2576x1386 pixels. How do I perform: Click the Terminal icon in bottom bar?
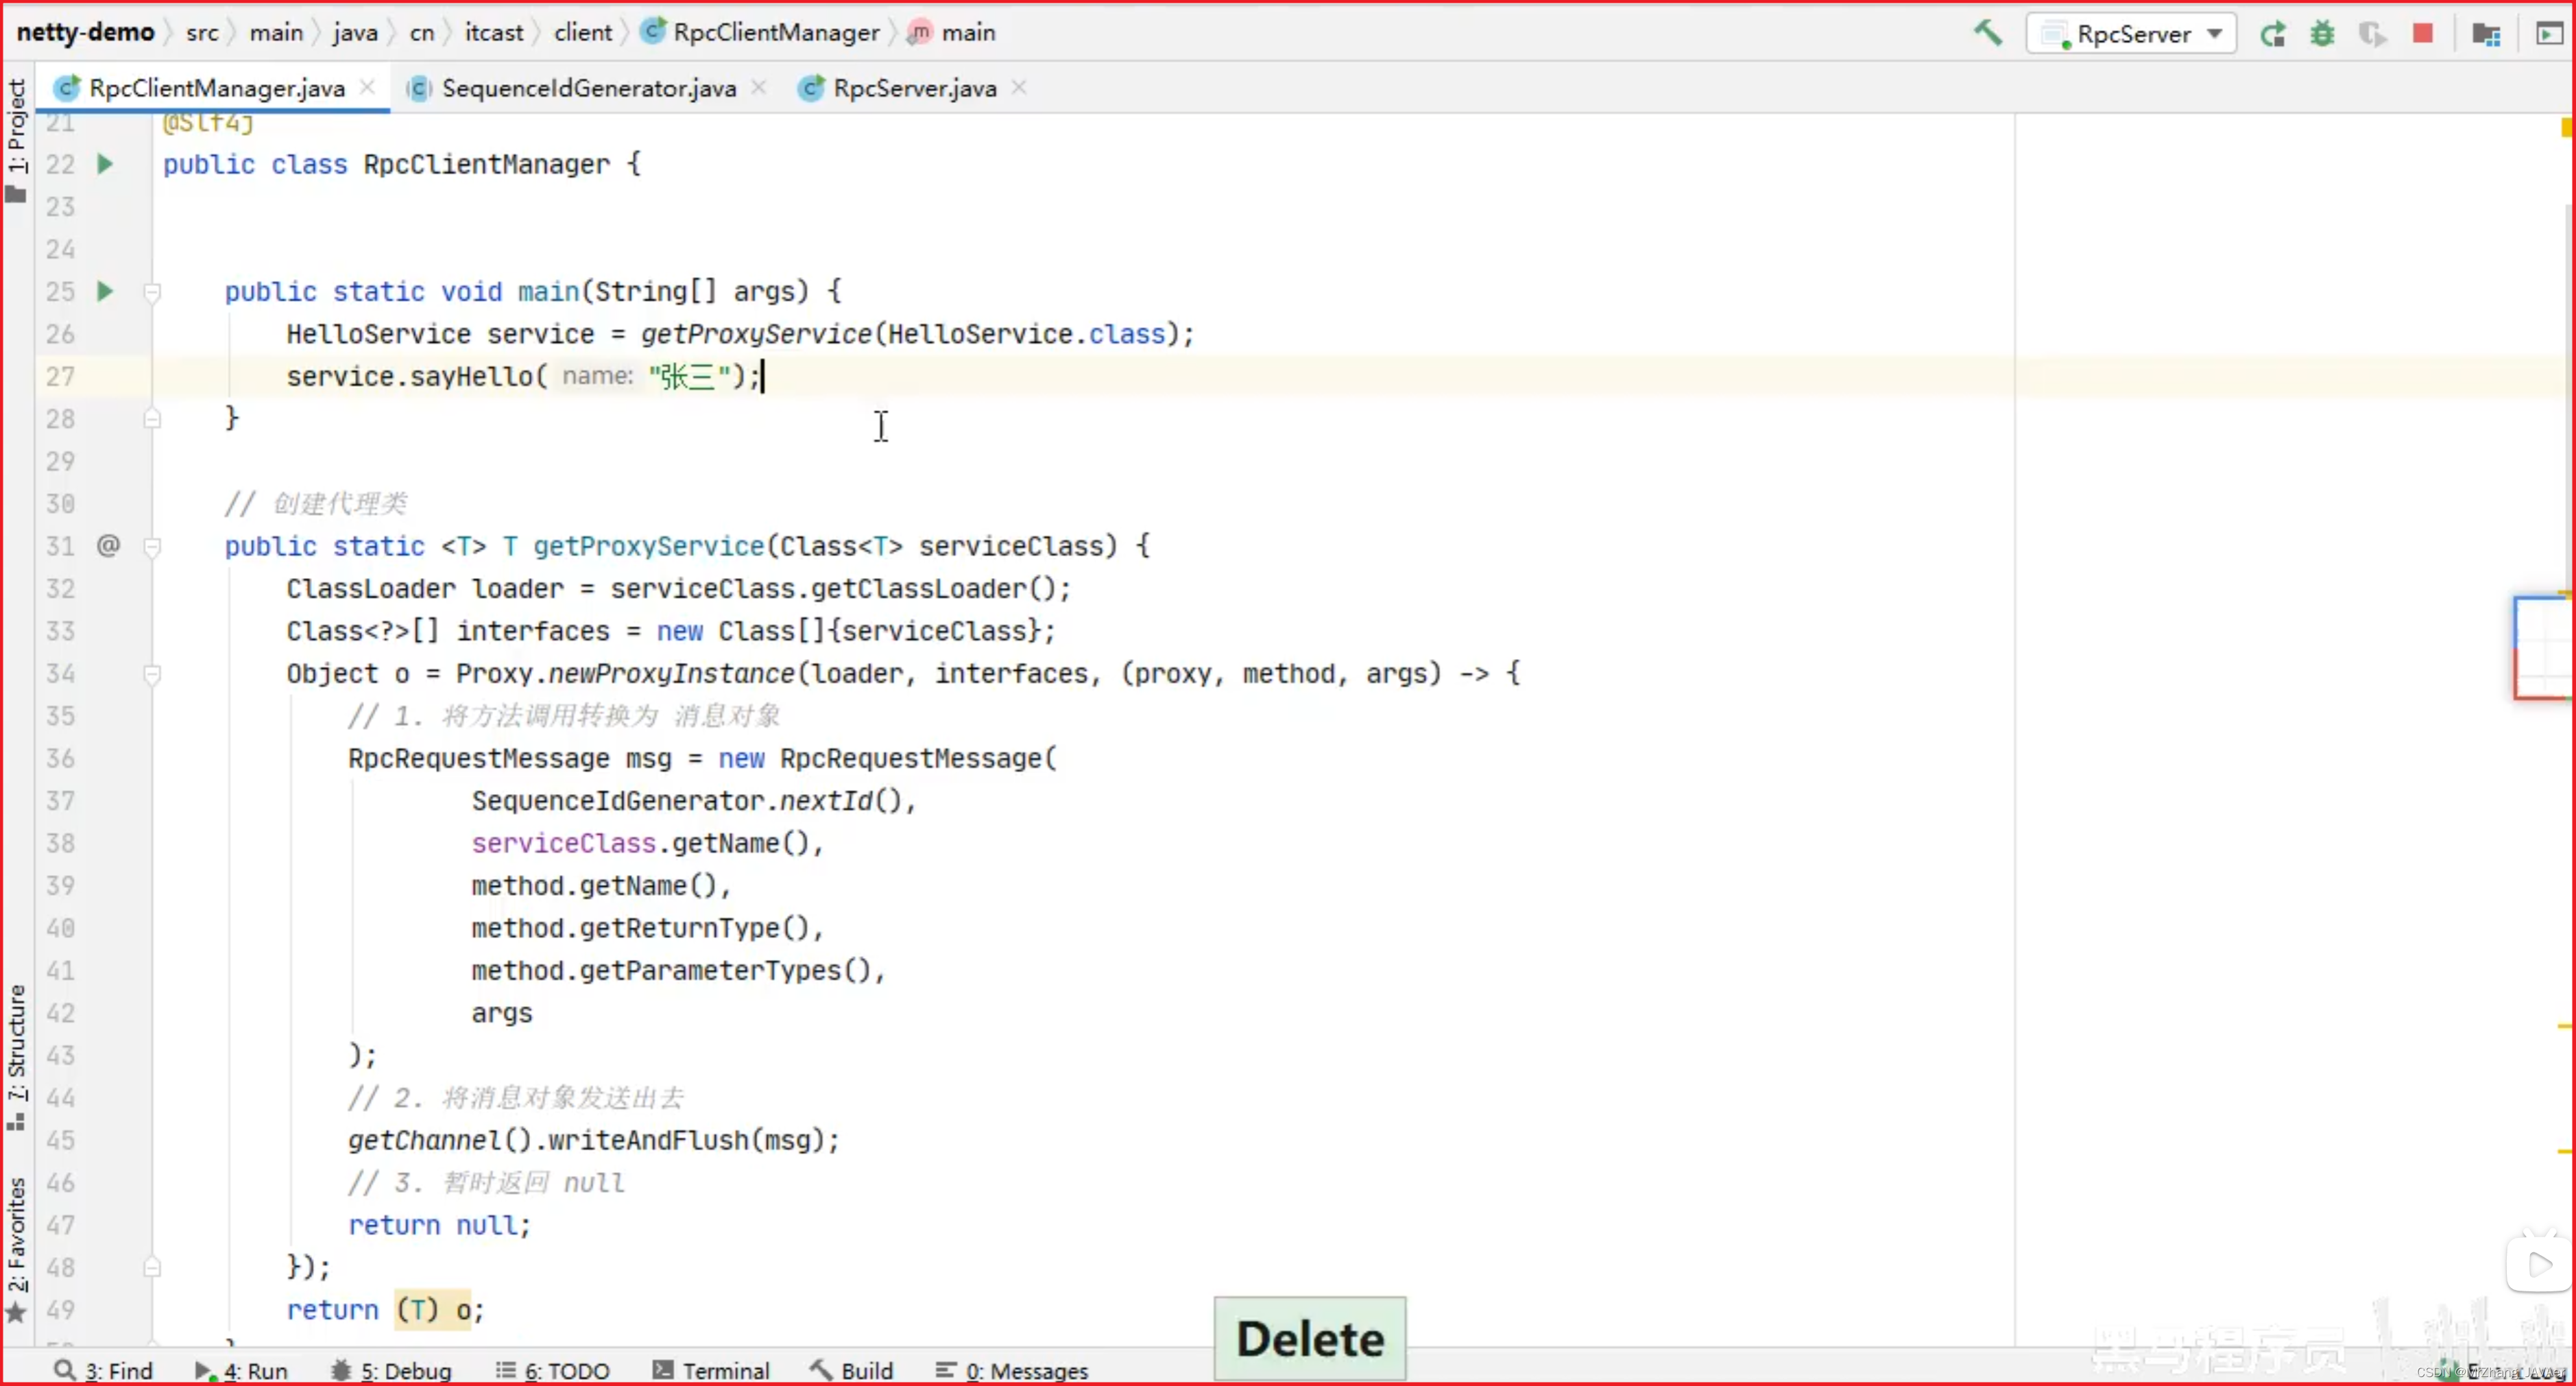663,1370
